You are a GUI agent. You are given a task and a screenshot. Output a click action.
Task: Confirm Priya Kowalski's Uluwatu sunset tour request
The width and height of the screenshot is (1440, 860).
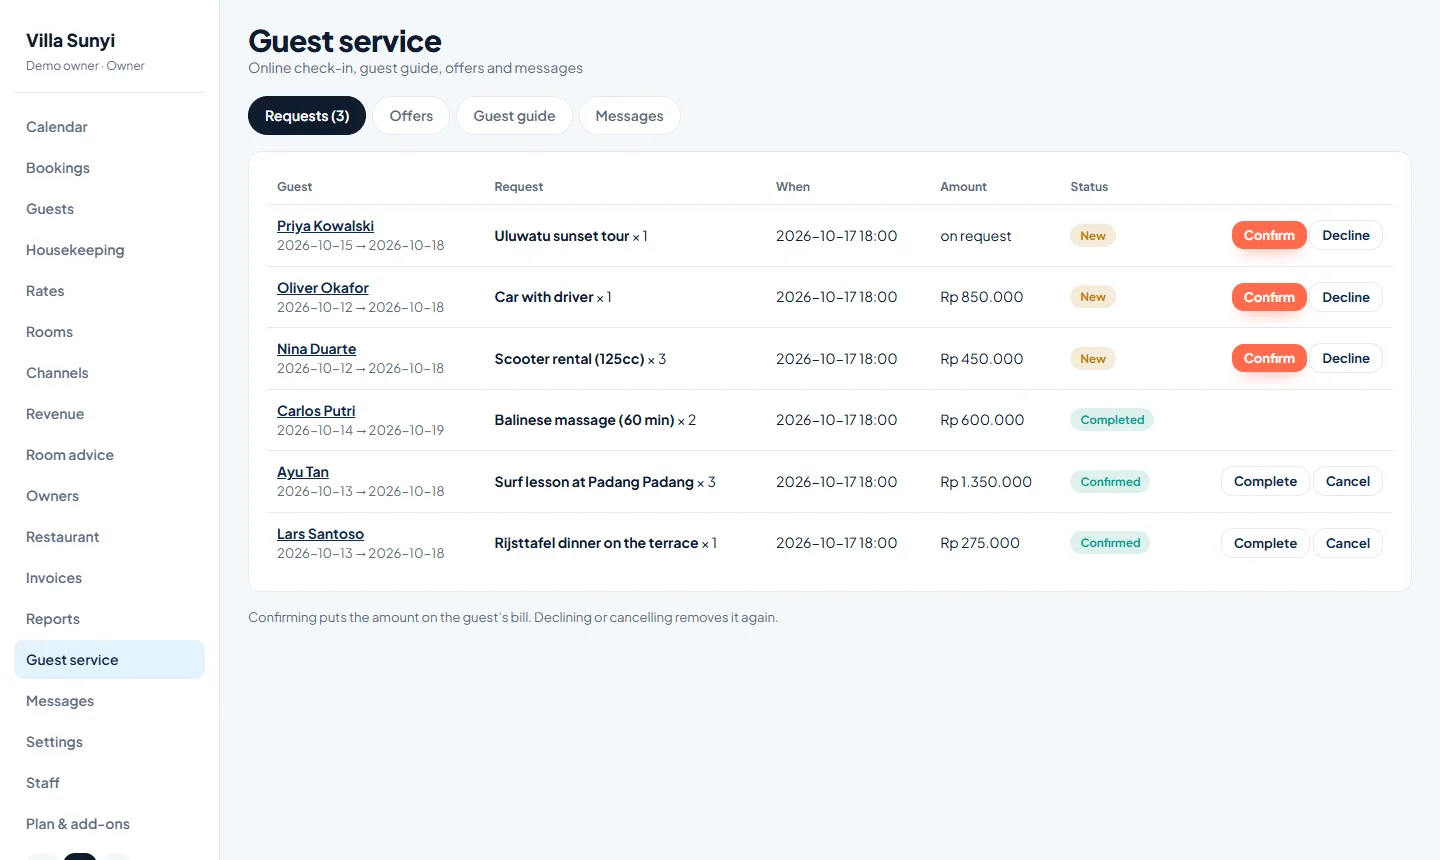click(x=1269, y=235)
